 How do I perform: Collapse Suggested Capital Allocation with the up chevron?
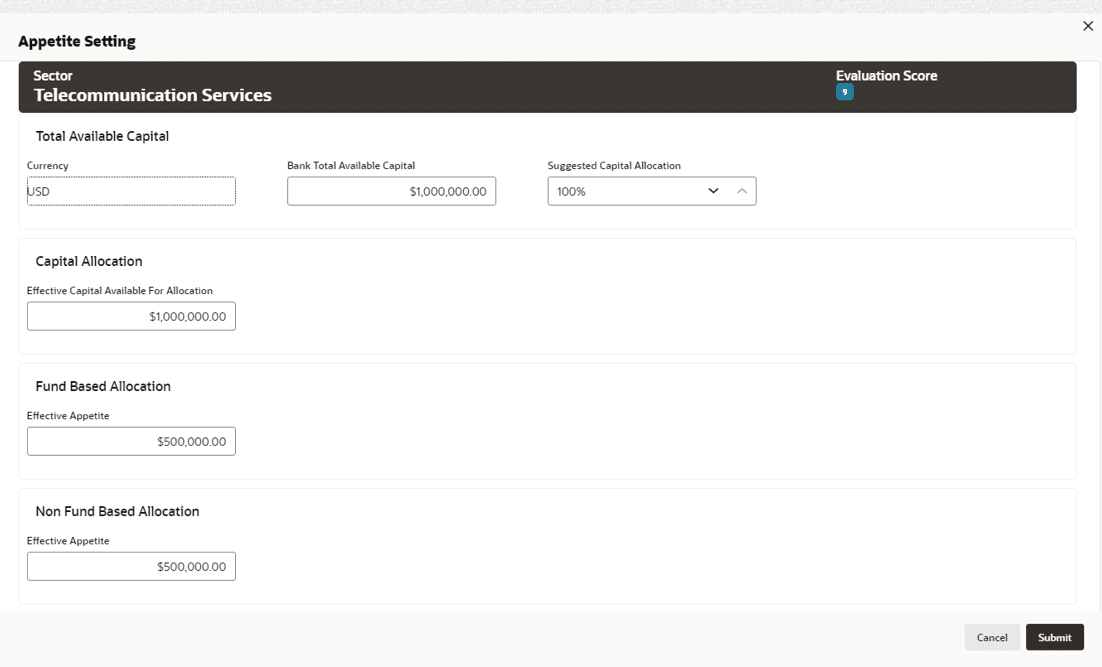point(742,191)
